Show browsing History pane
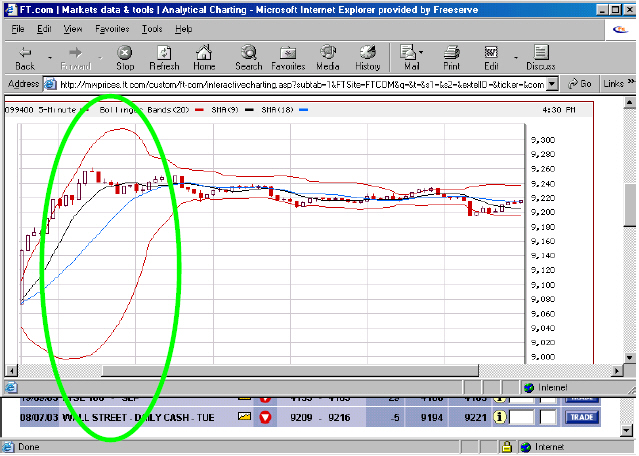 coord(368,58)
